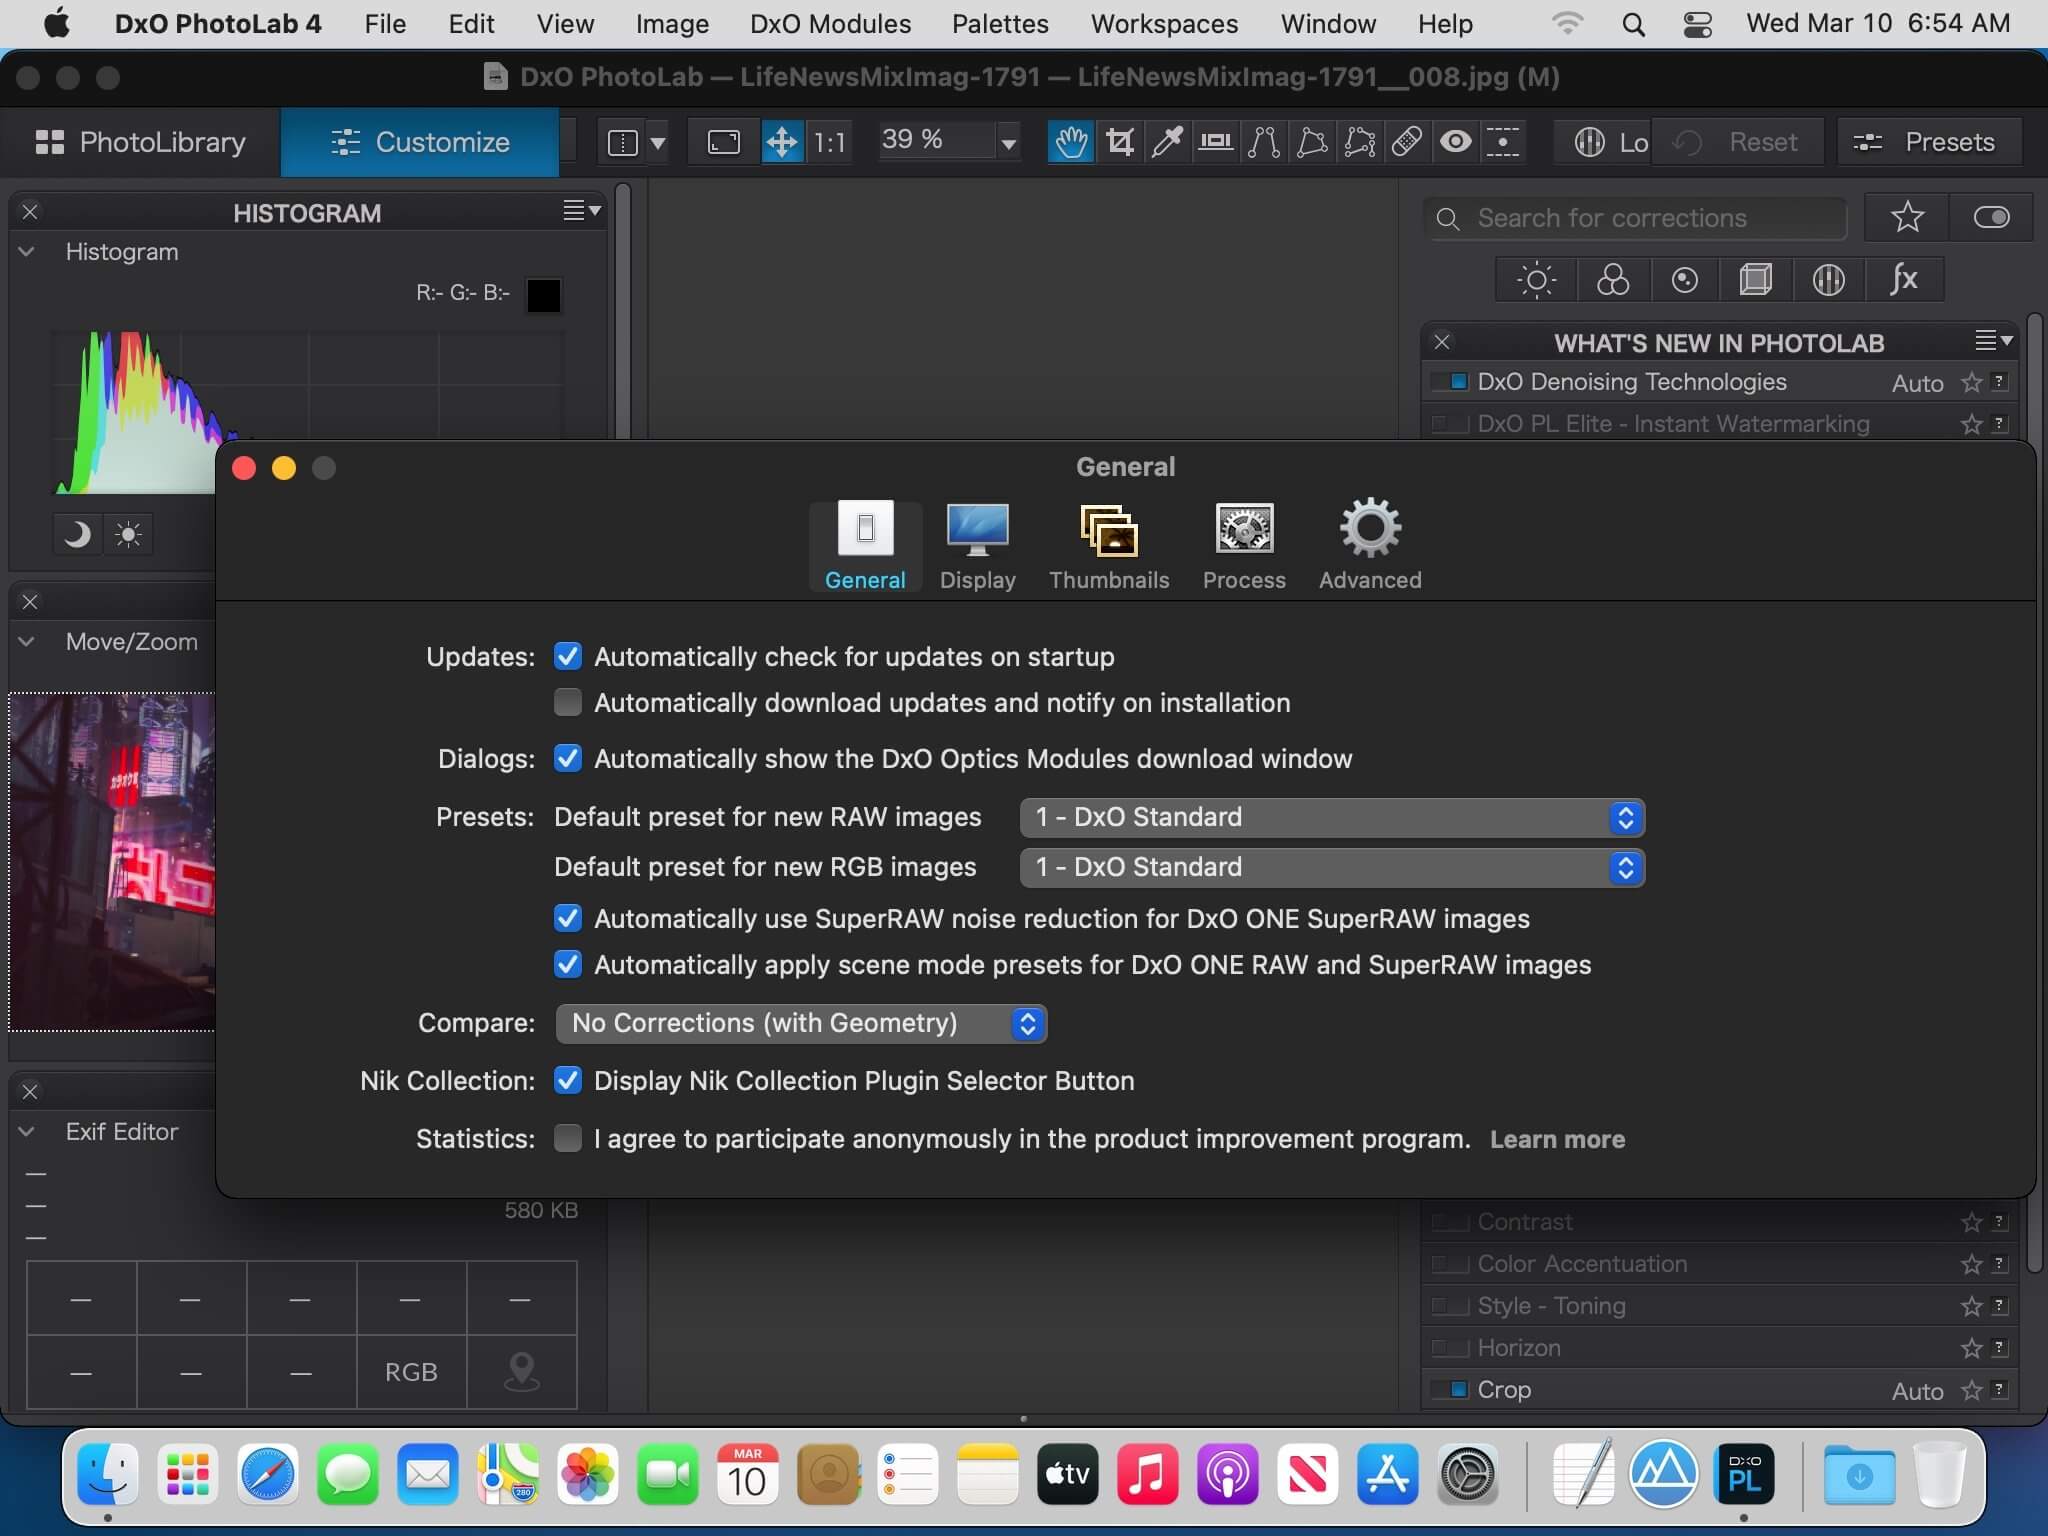Expand the Default preset for RGB dropdown

(1624, 866)
